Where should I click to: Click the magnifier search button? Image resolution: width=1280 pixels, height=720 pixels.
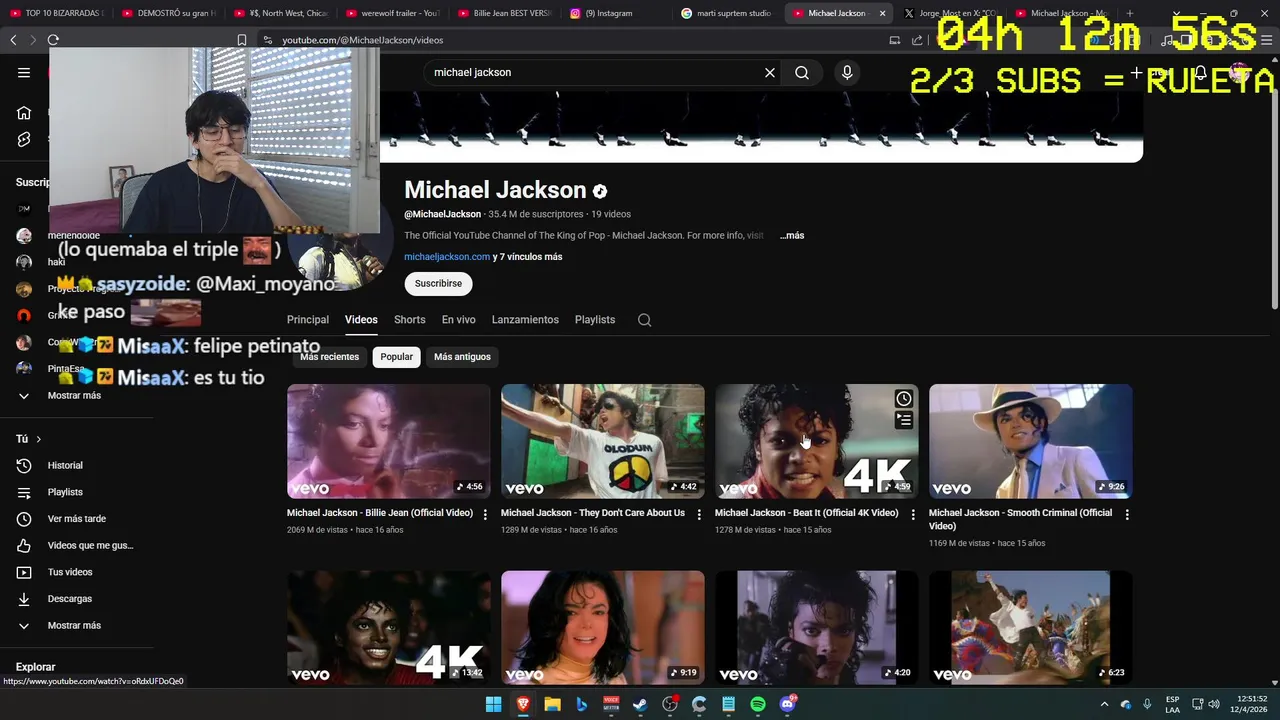tap(802, 72)
